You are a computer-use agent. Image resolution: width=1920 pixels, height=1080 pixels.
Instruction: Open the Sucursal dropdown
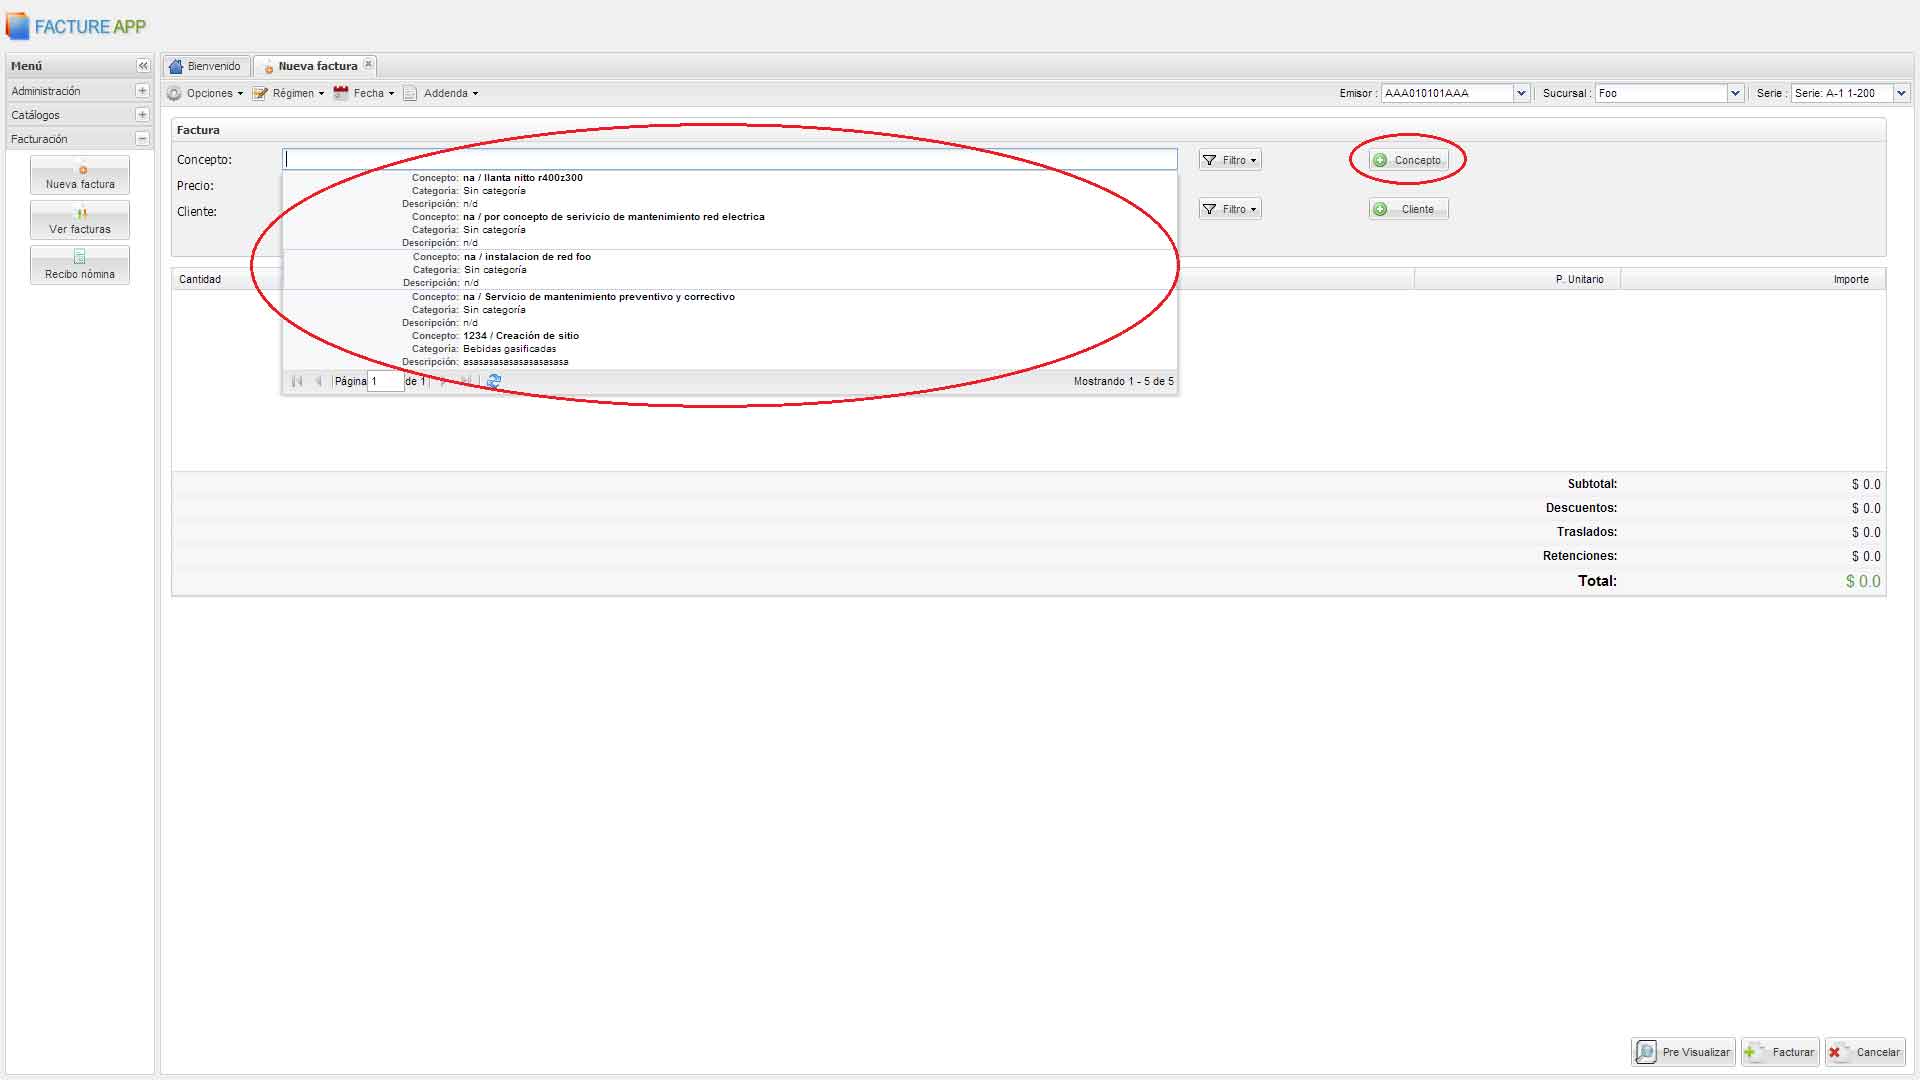(1735, 93)
